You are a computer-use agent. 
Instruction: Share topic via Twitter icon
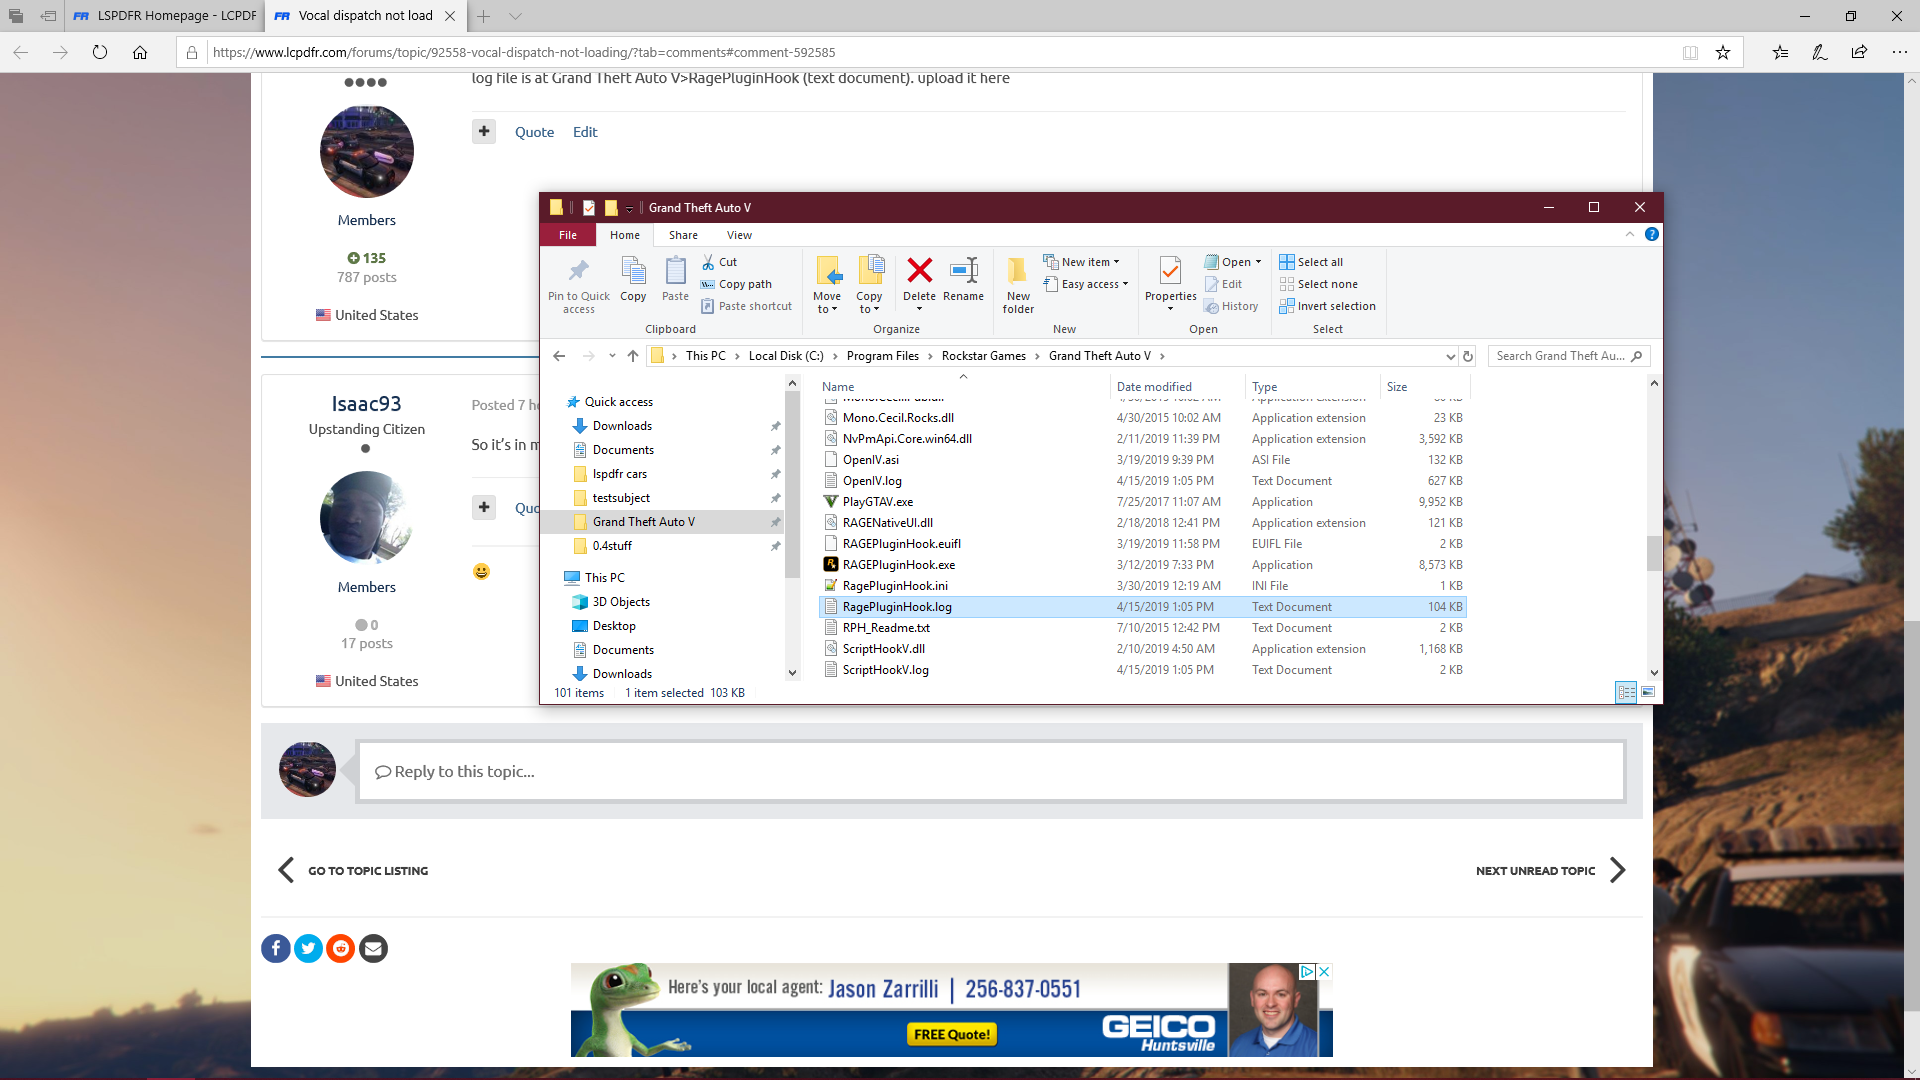308,948
